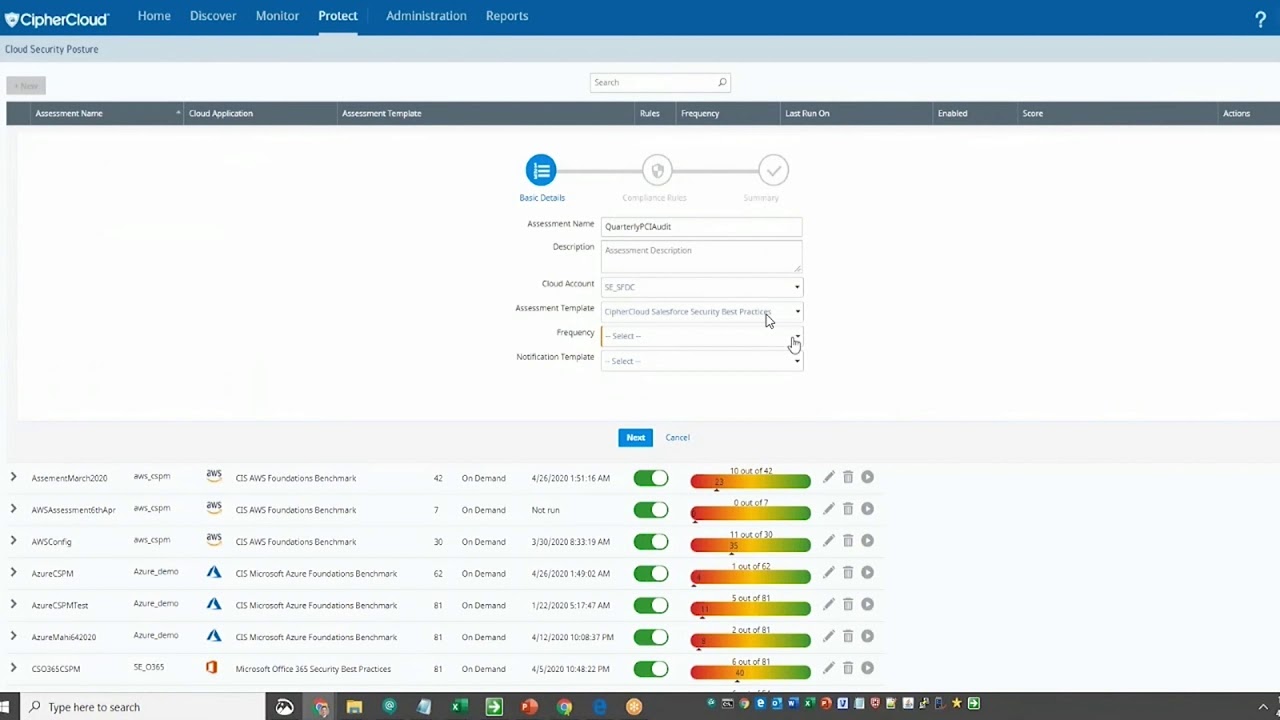Click trash icon for AzureCSPM row

[848, 573]
